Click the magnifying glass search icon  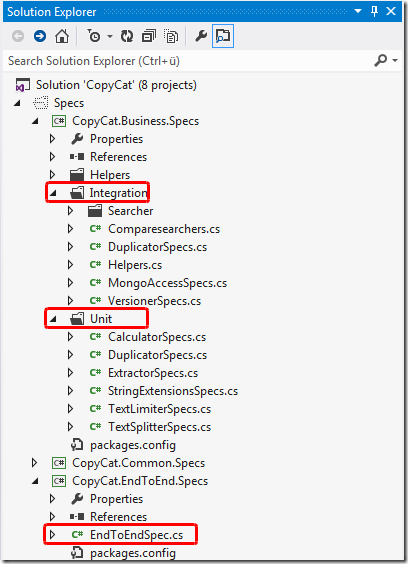380,60
